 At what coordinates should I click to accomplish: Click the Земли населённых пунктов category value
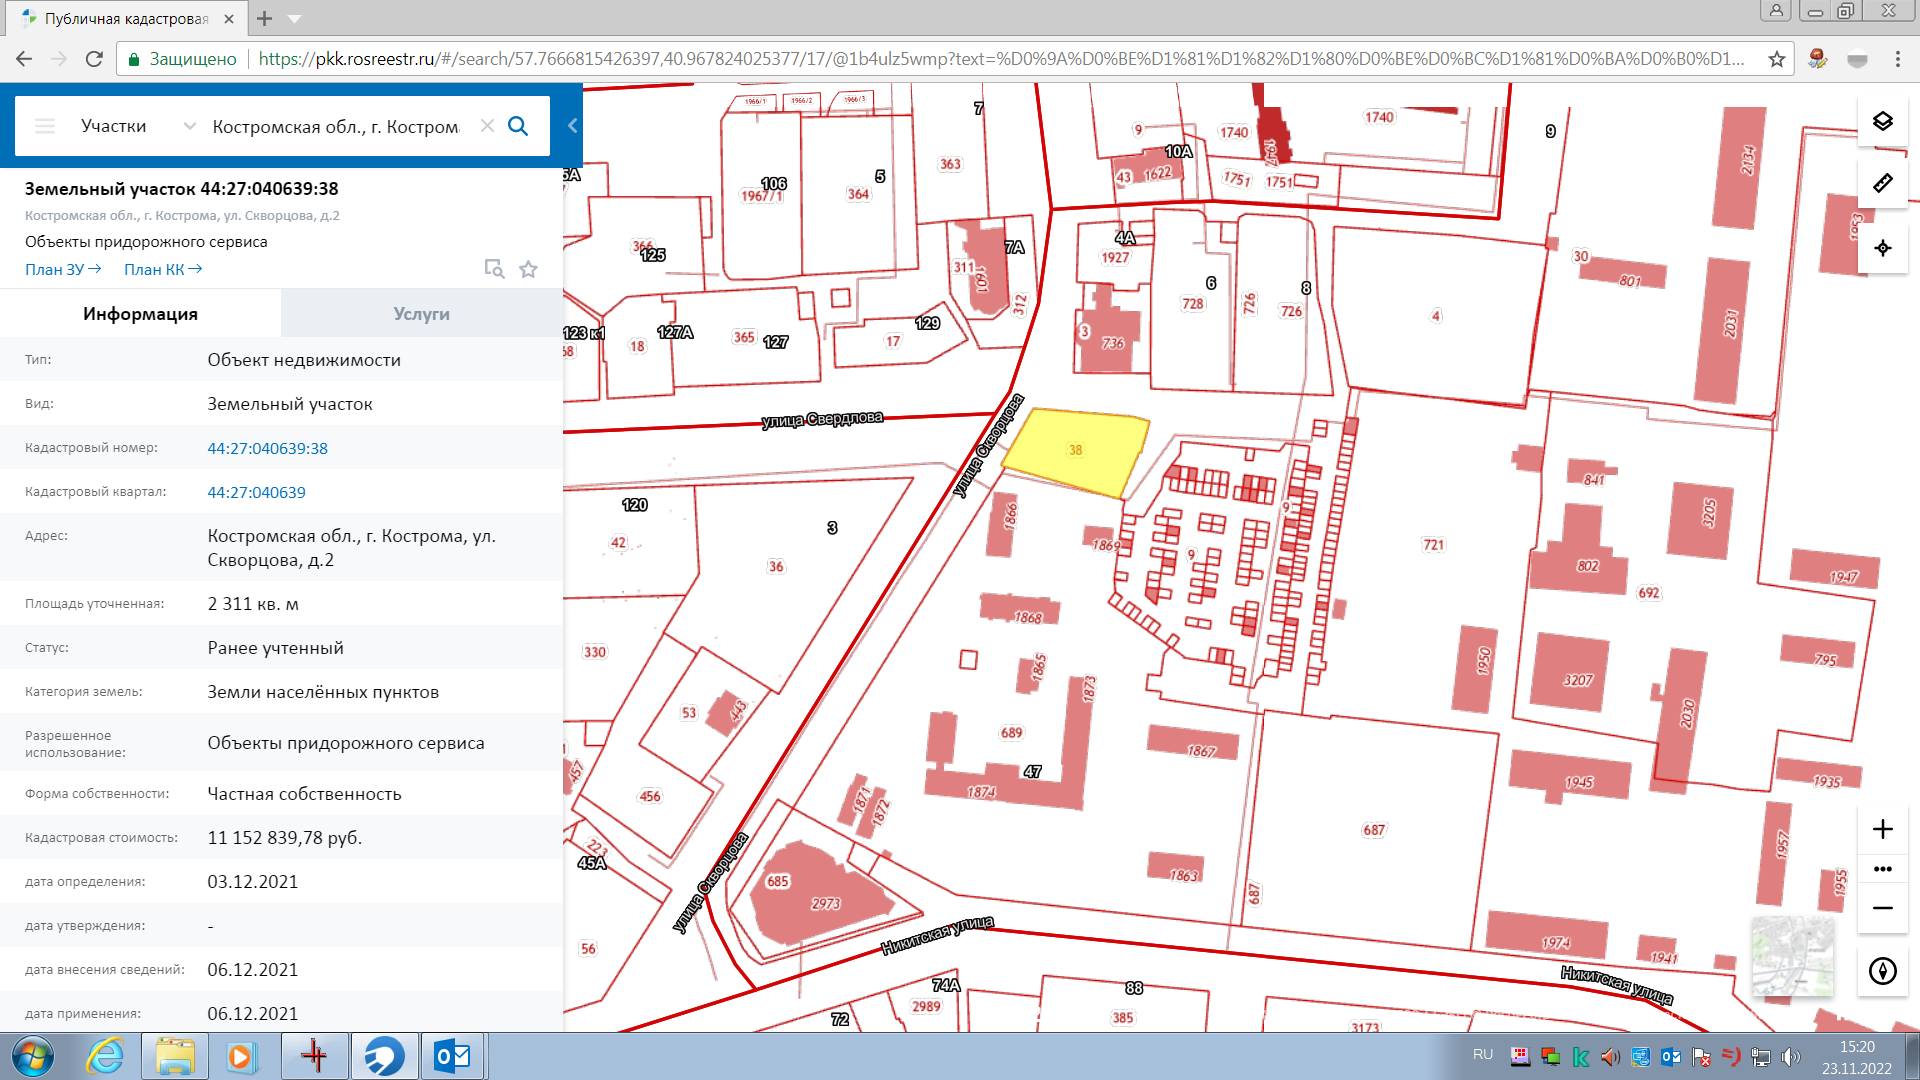[323, 692]
